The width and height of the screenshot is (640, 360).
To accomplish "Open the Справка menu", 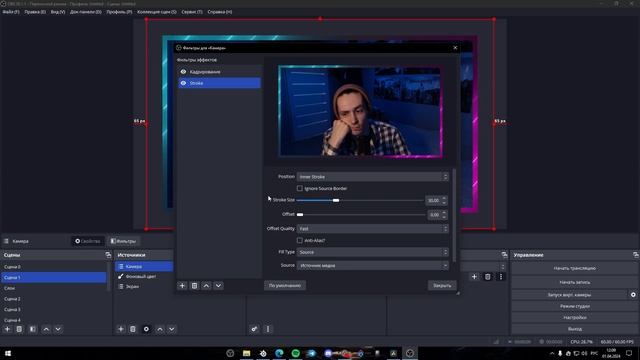I will (220, 12).
